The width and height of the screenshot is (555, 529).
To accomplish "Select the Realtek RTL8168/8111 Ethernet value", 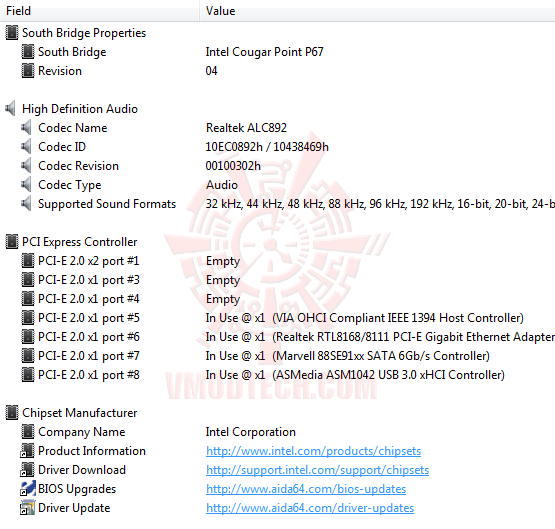I will coord(380,337).
